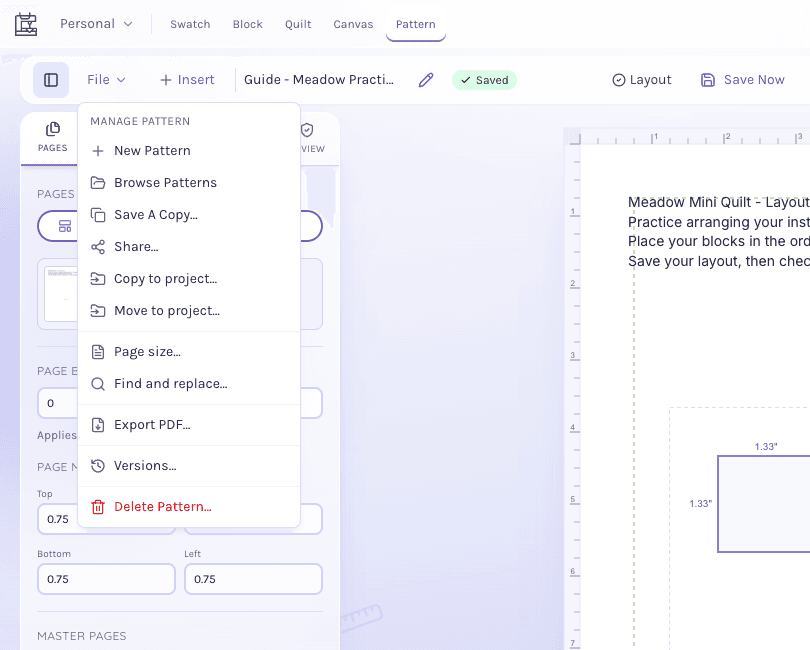This screenshot has width=810, height=650.
Task: Click the floppy disk save icon
Action: [708, 80]
